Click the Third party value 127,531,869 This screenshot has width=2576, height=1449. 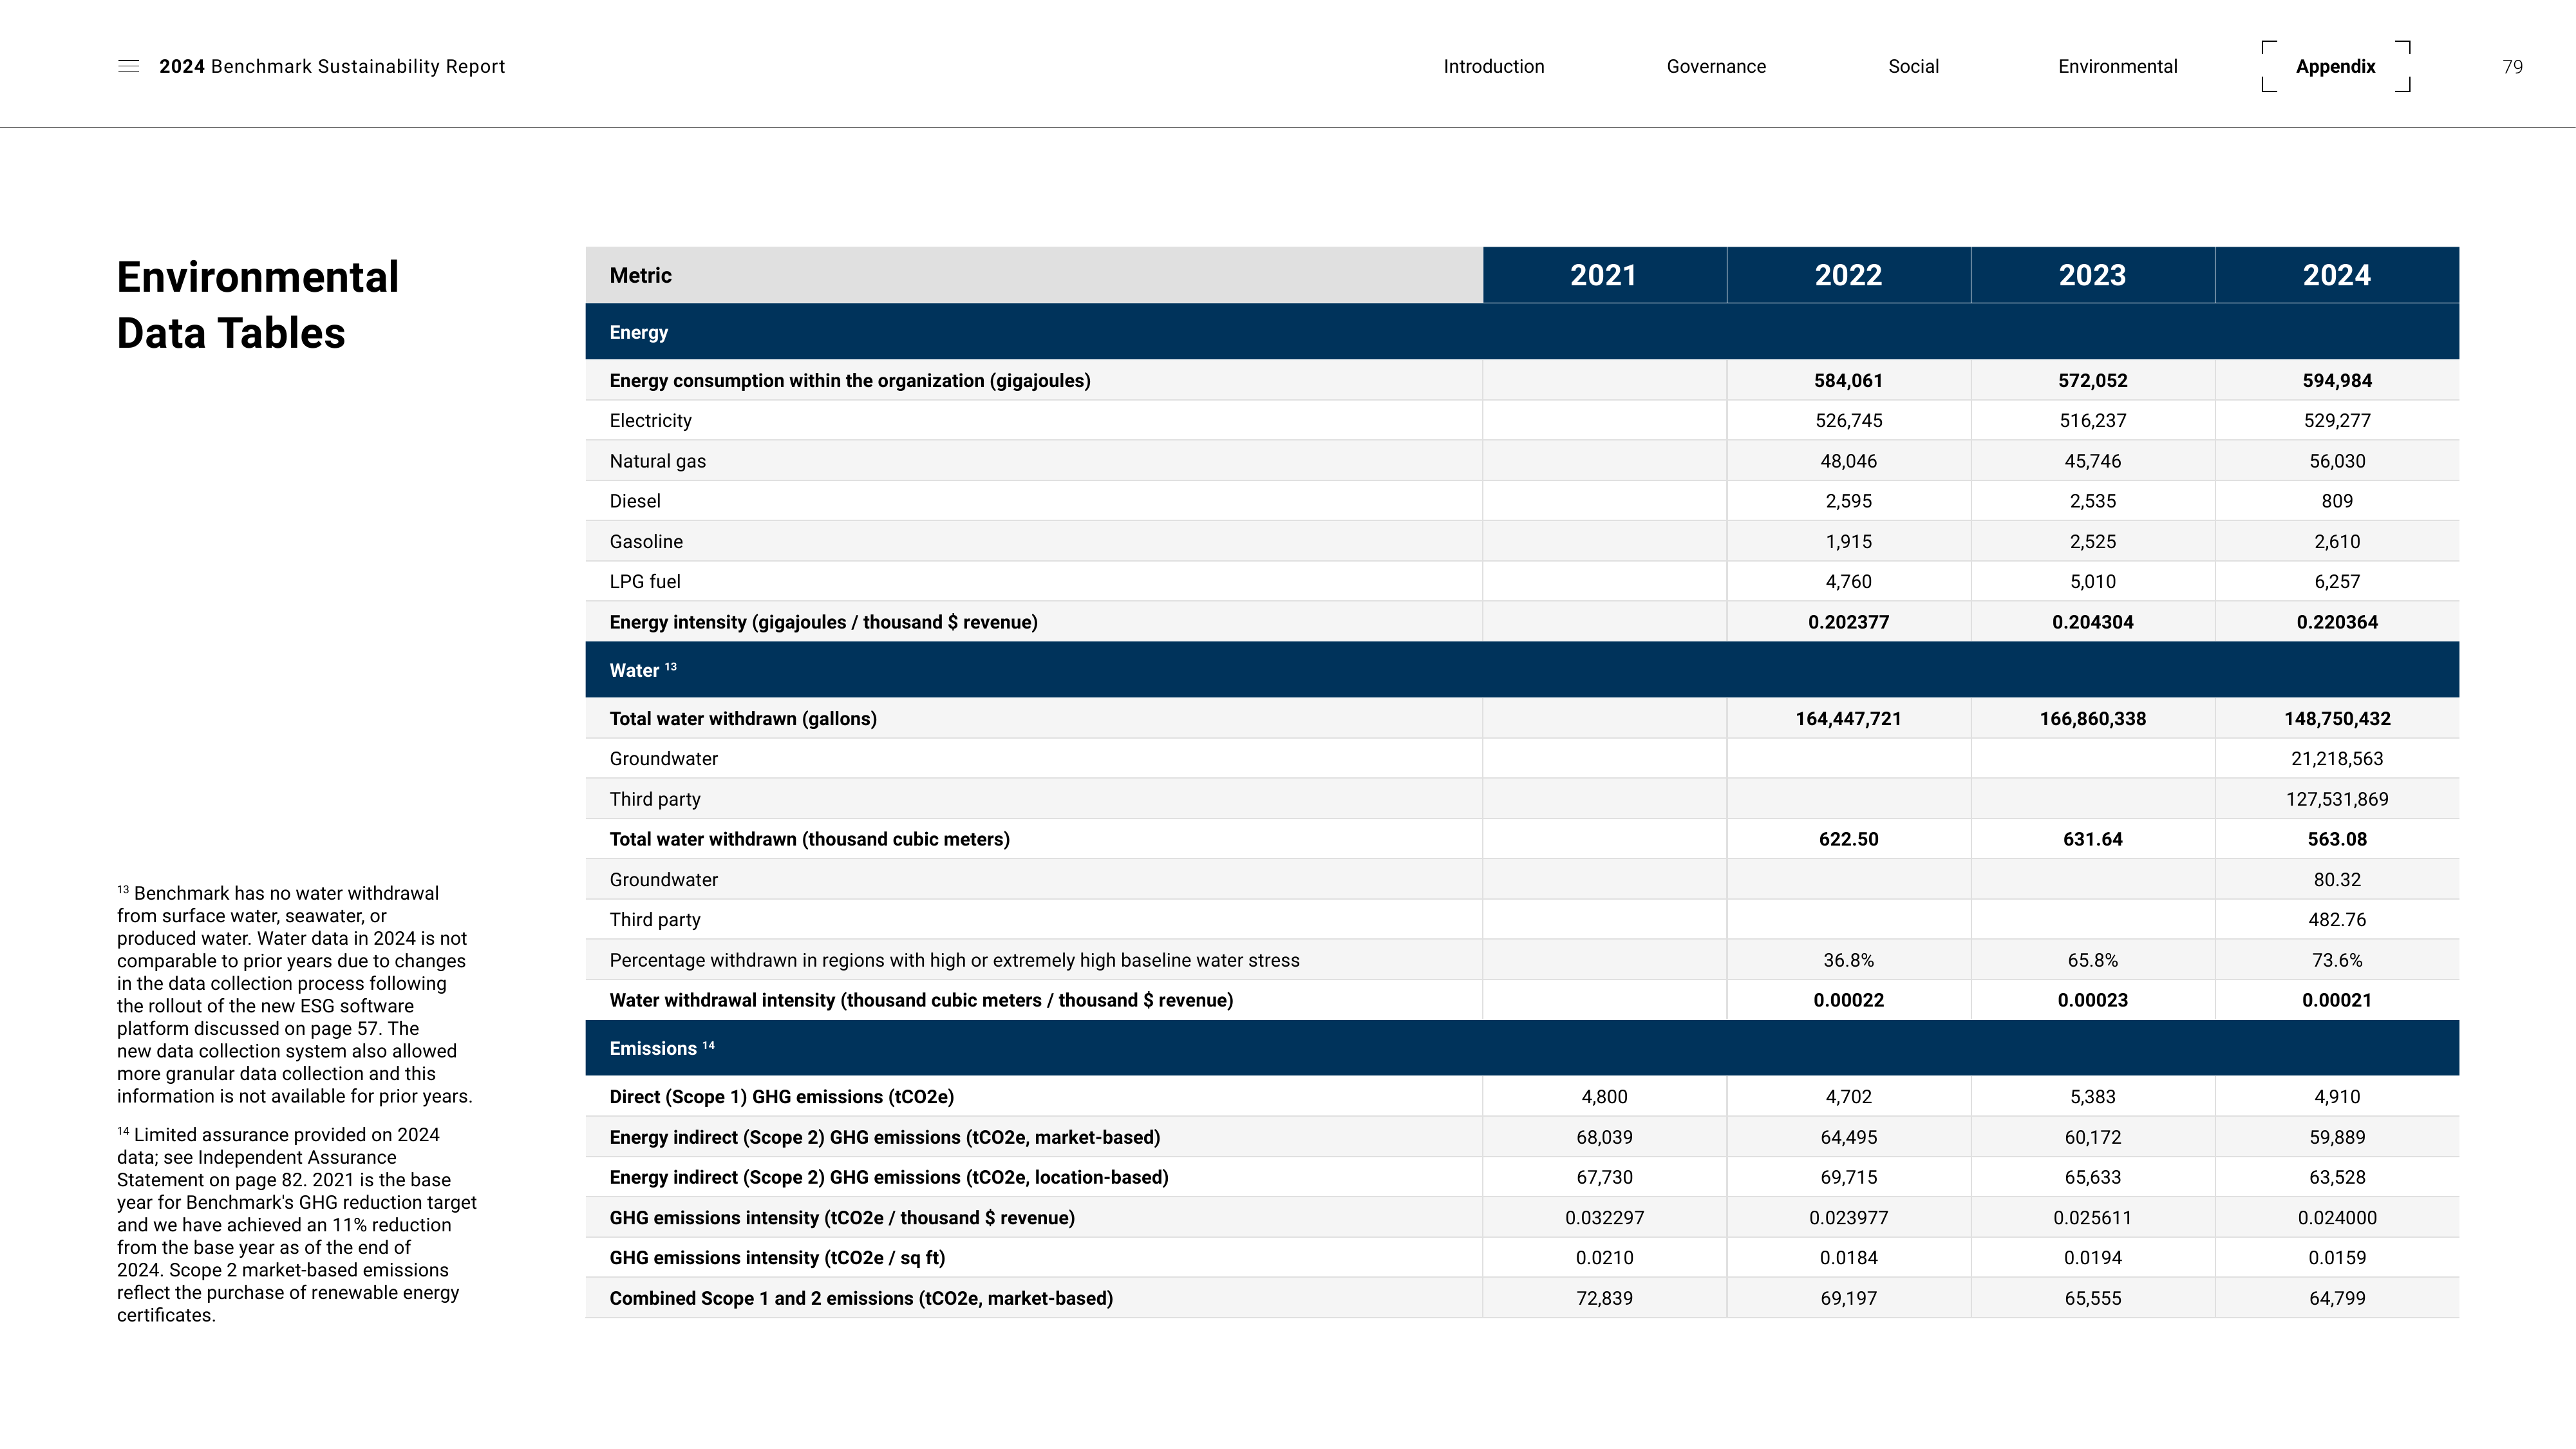[2337, 799]
